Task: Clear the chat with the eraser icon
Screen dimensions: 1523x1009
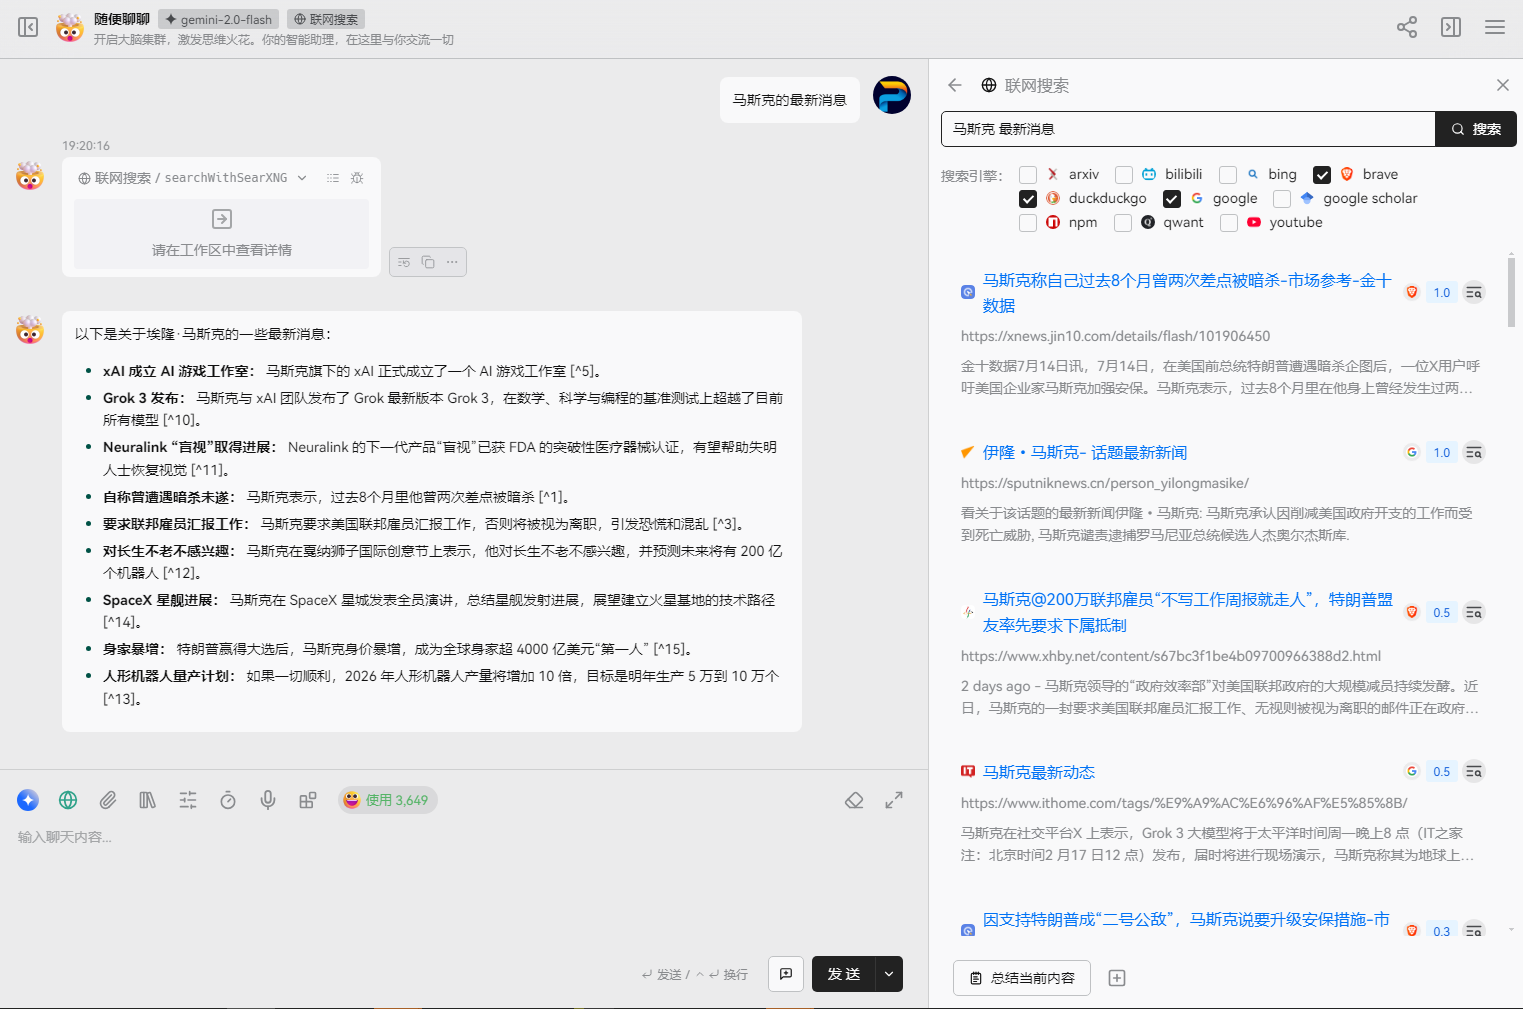Action: [855, 800]
